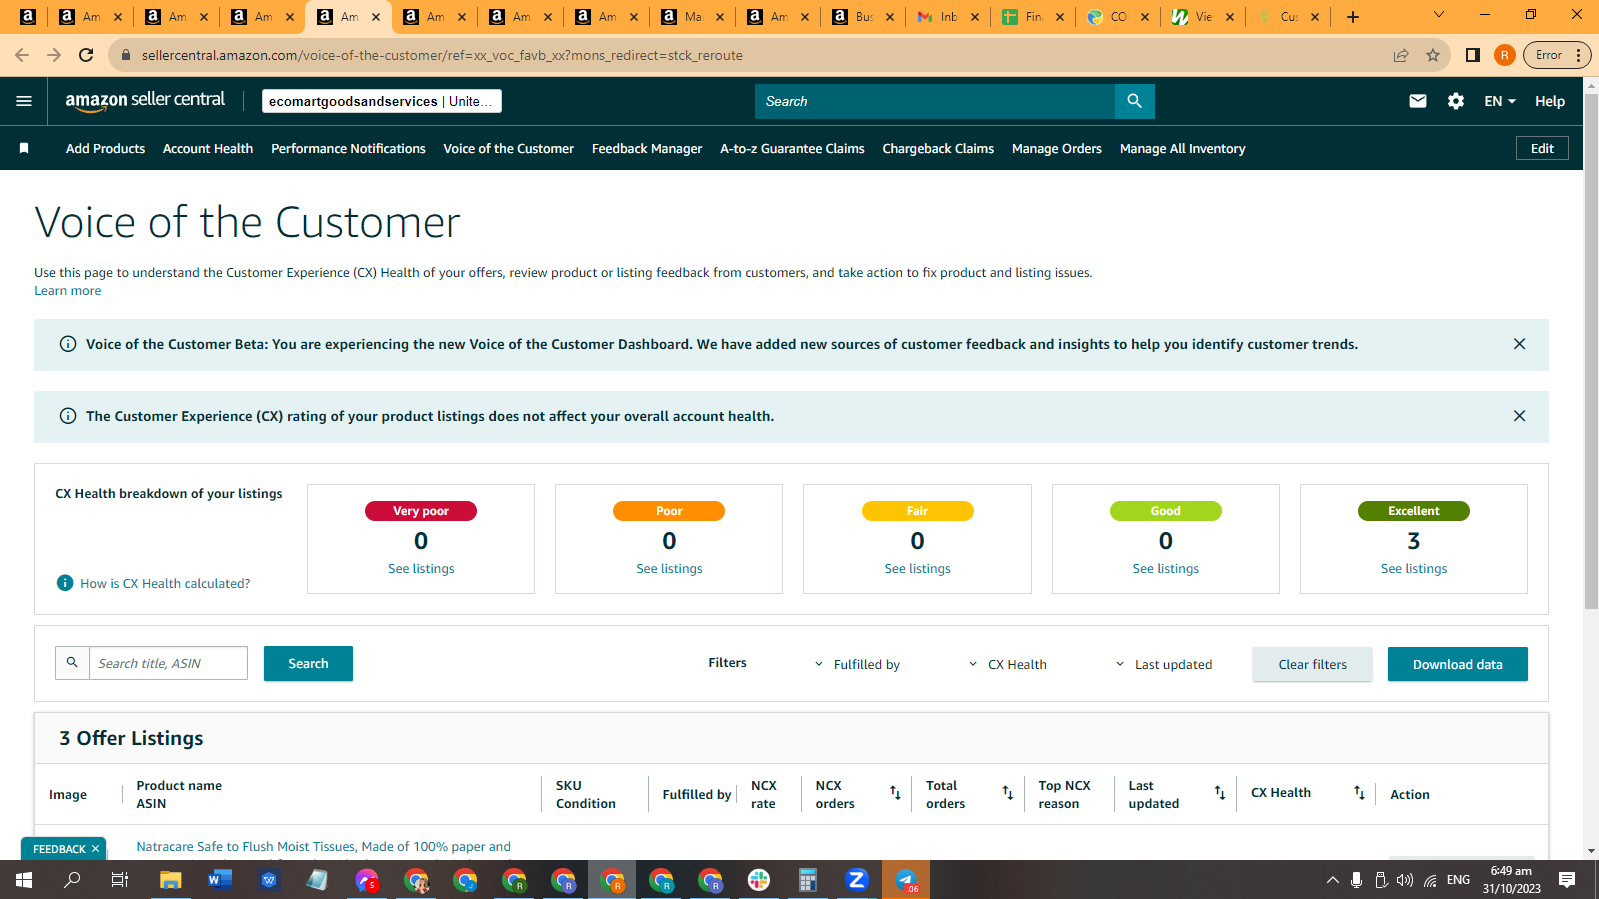
Task: See listings under Good
Action: (1165, 568)
